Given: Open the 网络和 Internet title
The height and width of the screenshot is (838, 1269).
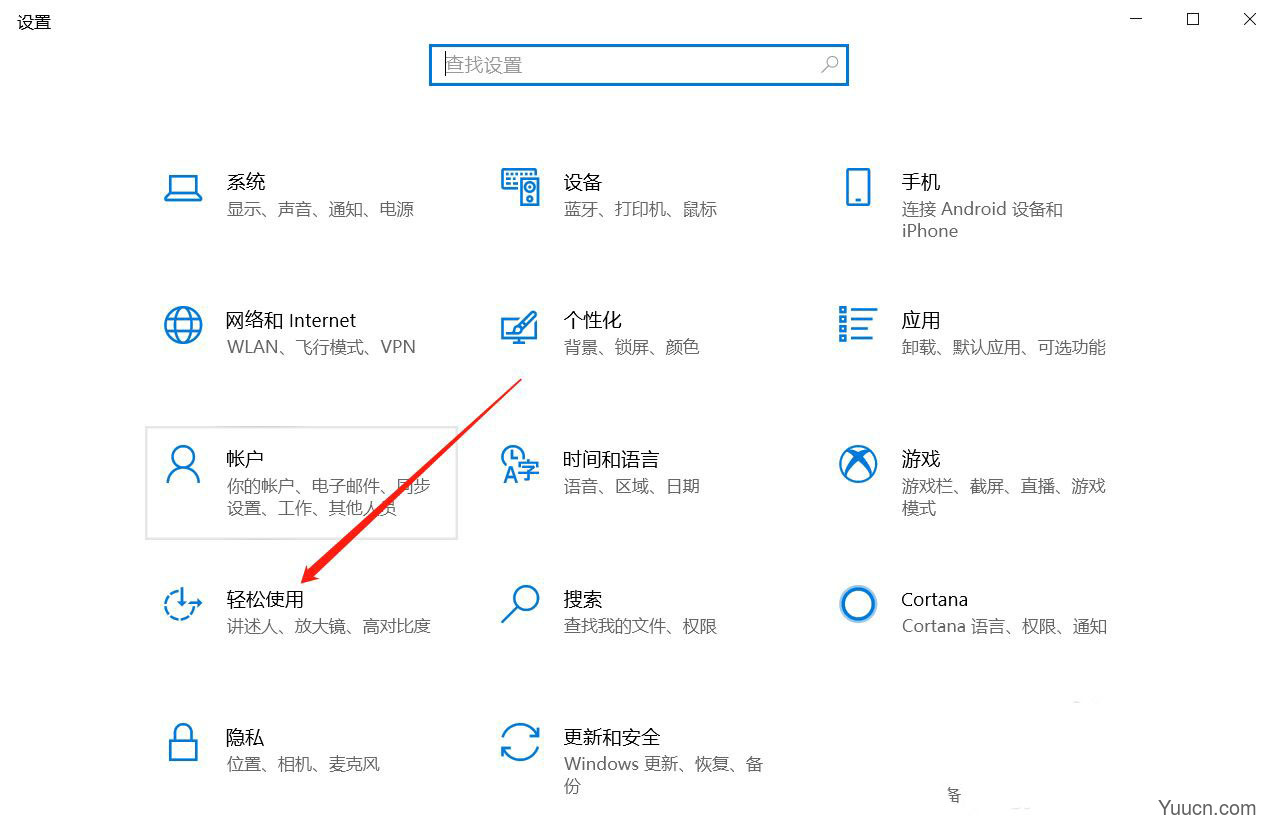Looking at the screenshot, I should (x=291, y=320).
